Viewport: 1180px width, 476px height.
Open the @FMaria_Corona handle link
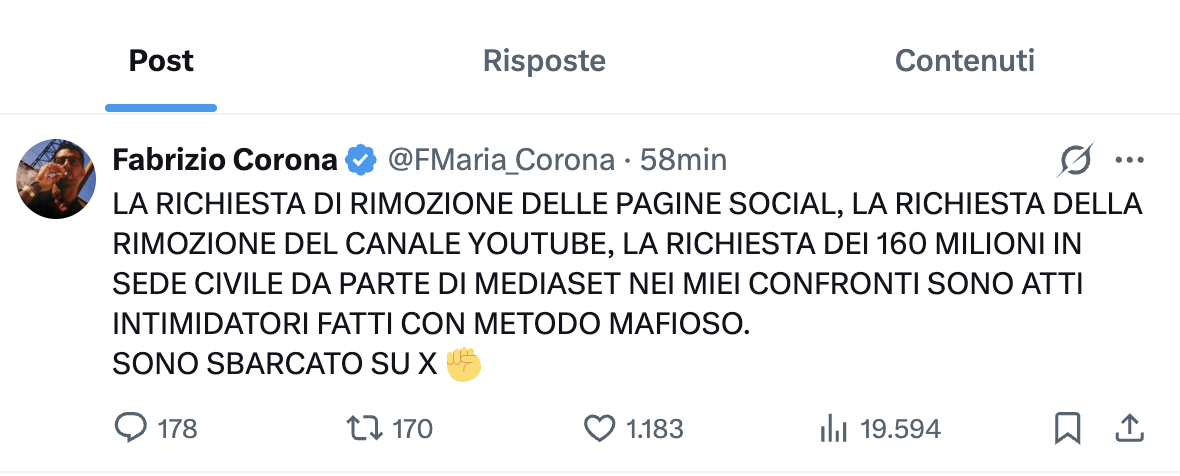pyautogui.click(x=501, y=159)
